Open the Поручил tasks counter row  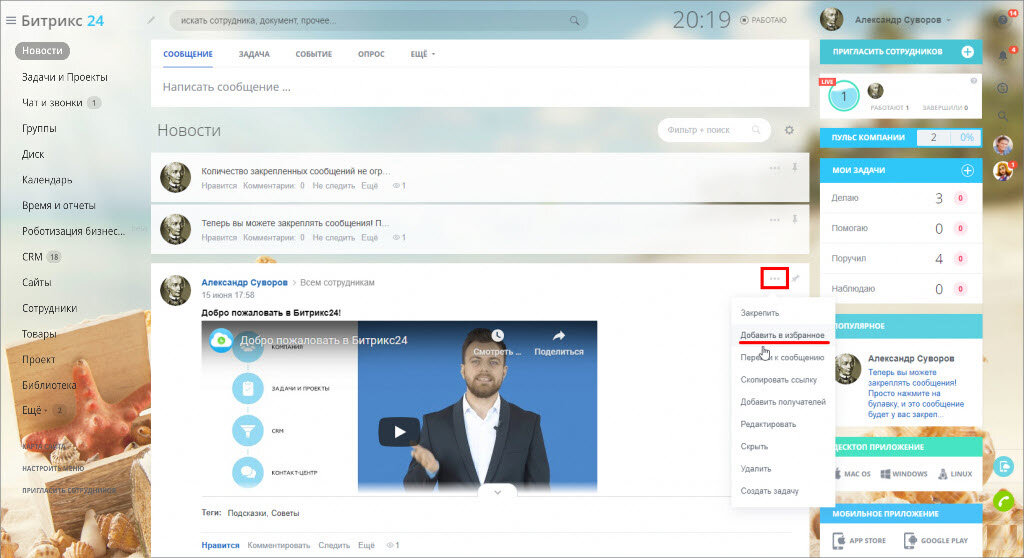tap(901, 258)
